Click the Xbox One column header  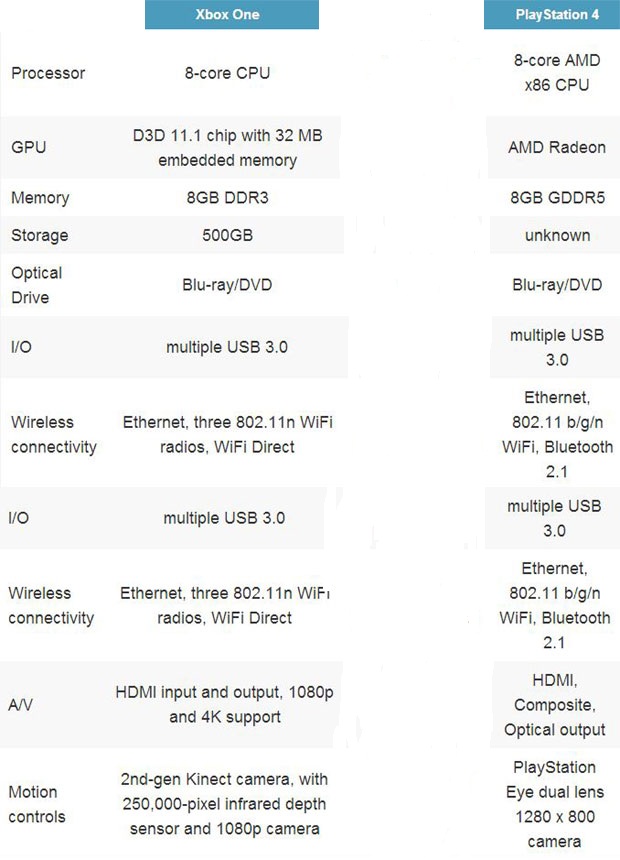tap(231, 15)
